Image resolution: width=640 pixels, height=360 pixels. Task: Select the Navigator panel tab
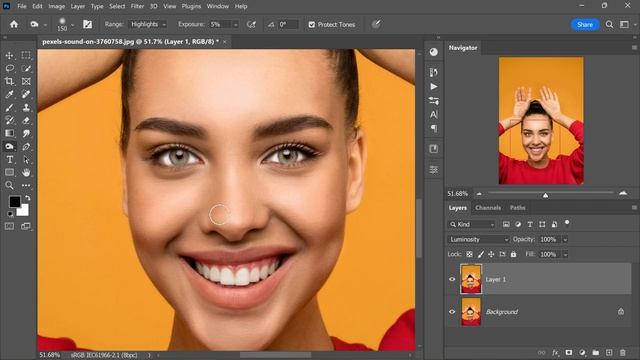point(463,48)
